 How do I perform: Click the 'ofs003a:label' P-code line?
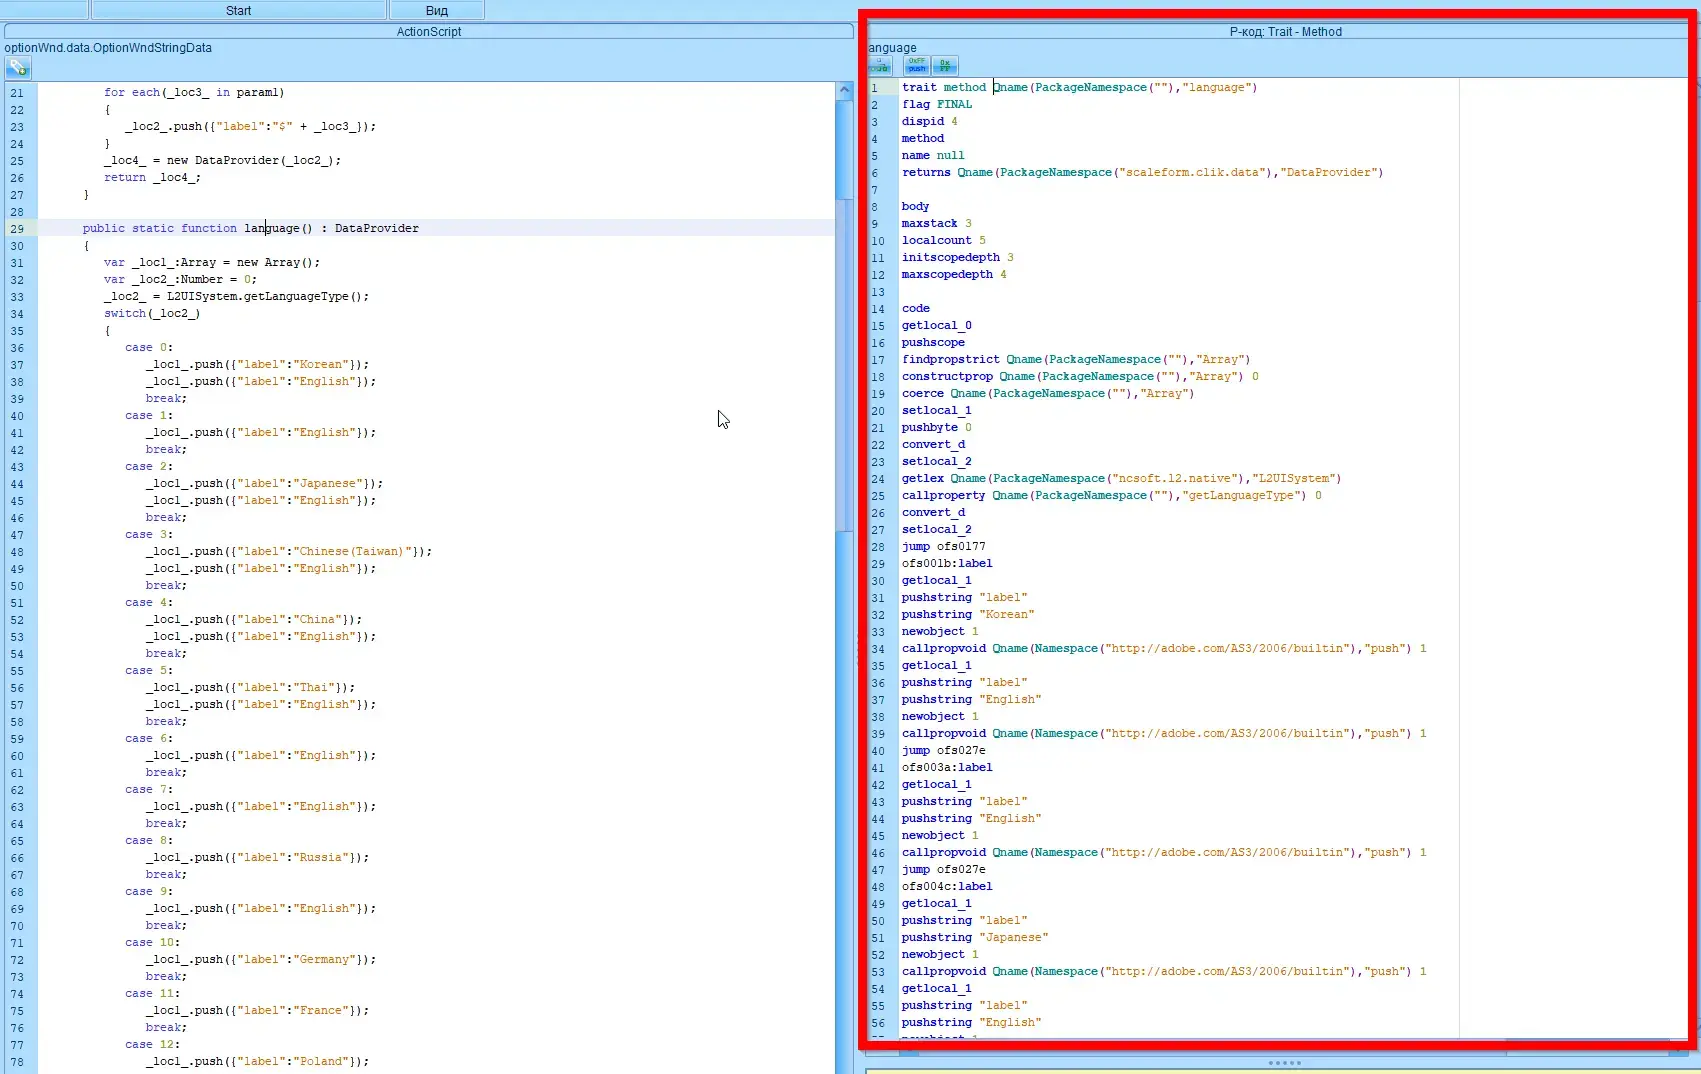click(x=948, y=767)
